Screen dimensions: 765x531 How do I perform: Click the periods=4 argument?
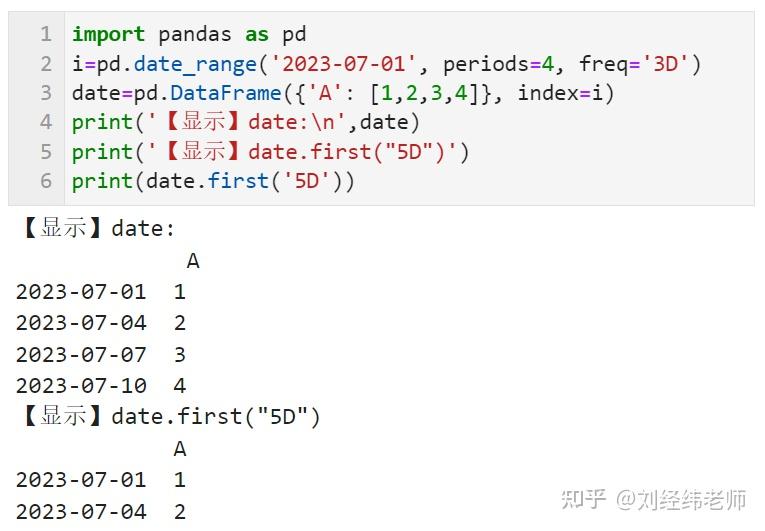(x=498, y=64)
